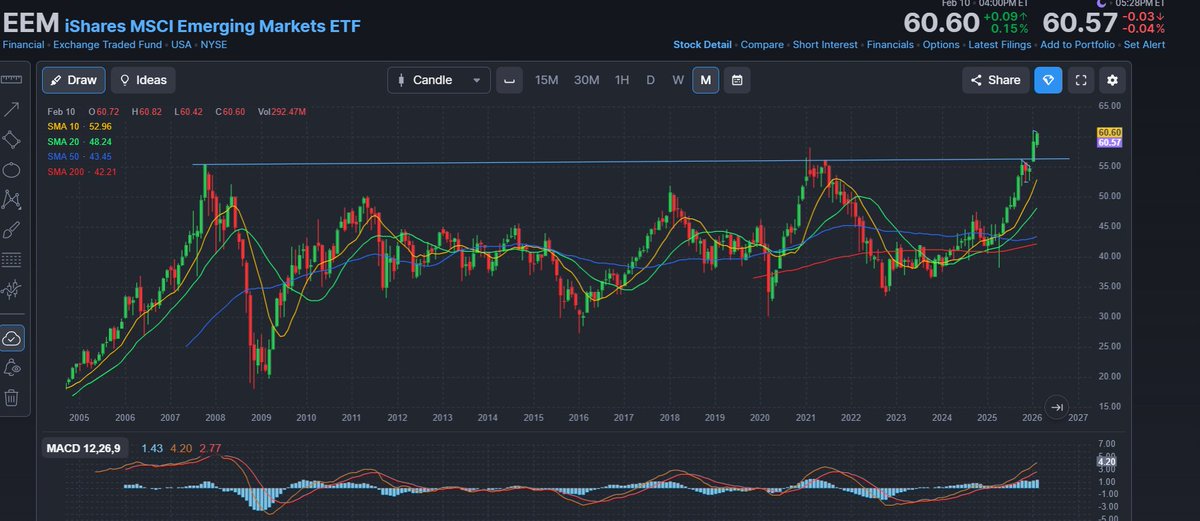Click the 4.20 MACD axis value label
This screenshot has height=521, width=1200.
point(1108,462)
